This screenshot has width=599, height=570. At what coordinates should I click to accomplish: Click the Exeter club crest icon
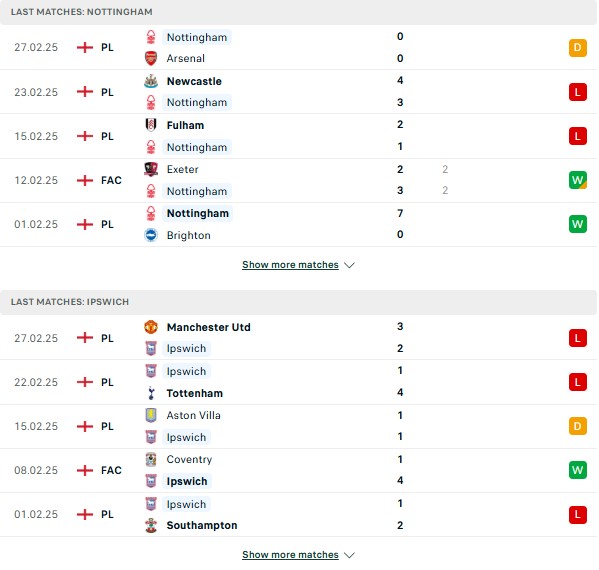[x=151, y=169]
